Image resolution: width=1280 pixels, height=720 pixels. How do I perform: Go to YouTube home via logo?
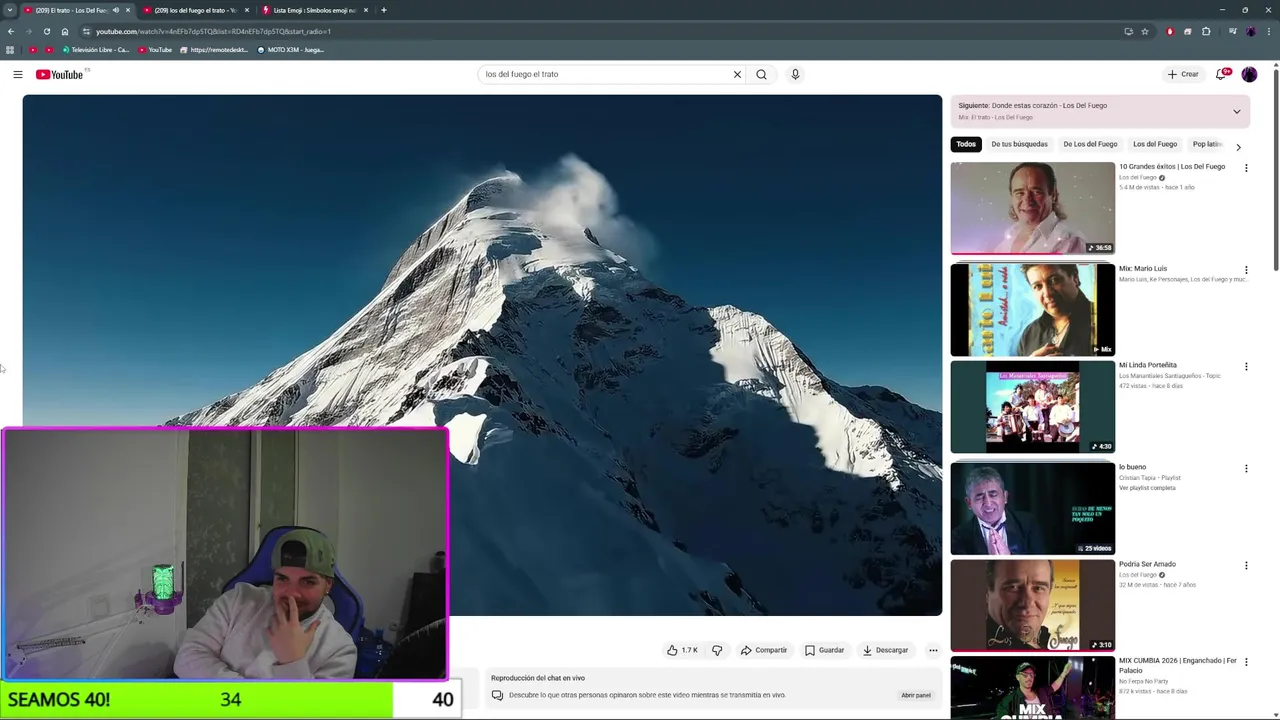coord(60,74)
